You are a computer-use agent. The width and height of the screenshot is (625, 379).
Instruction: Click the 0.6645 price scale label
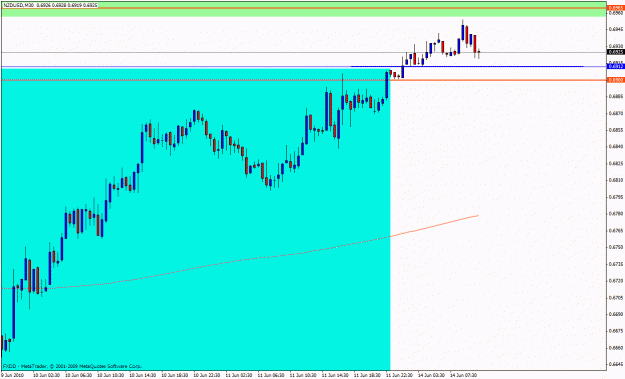(x=616, y=365)
